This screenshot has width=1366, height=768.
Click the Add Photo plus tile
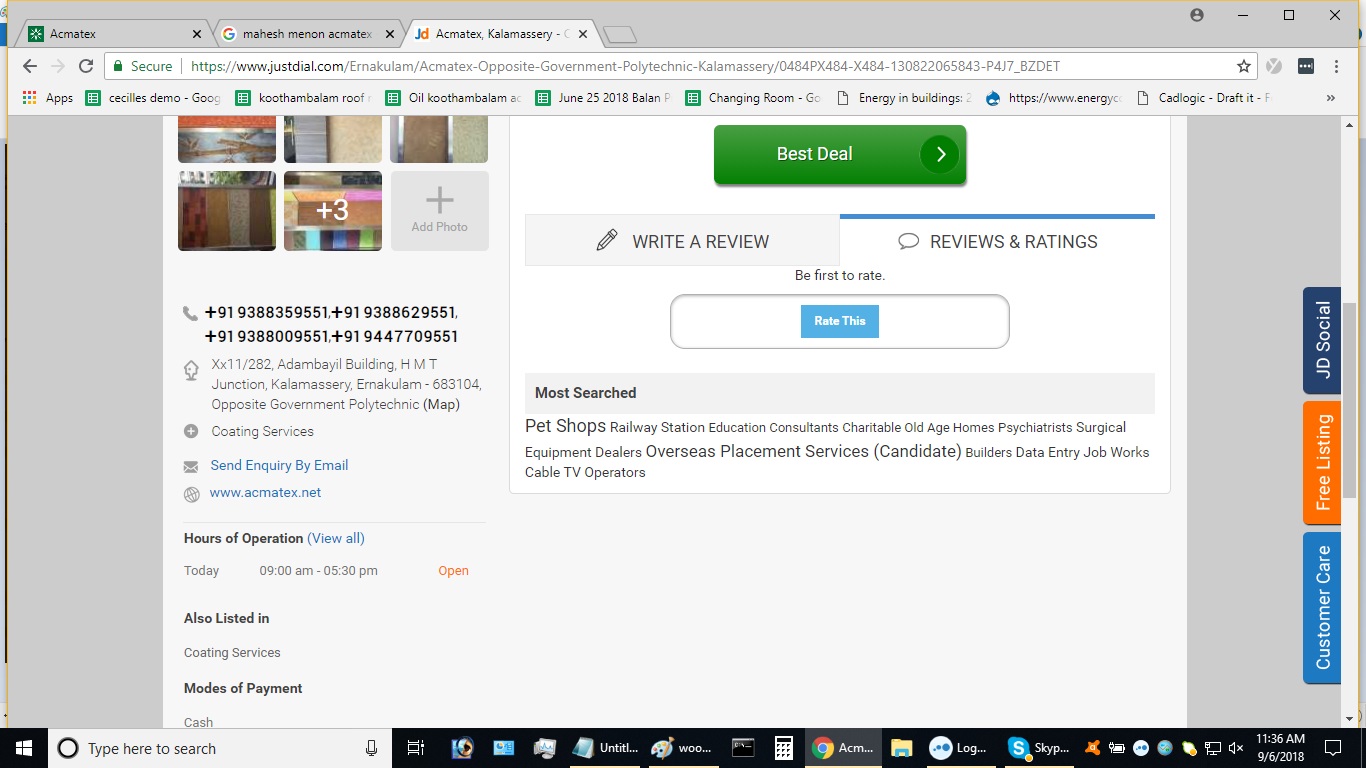click(439, 210)
